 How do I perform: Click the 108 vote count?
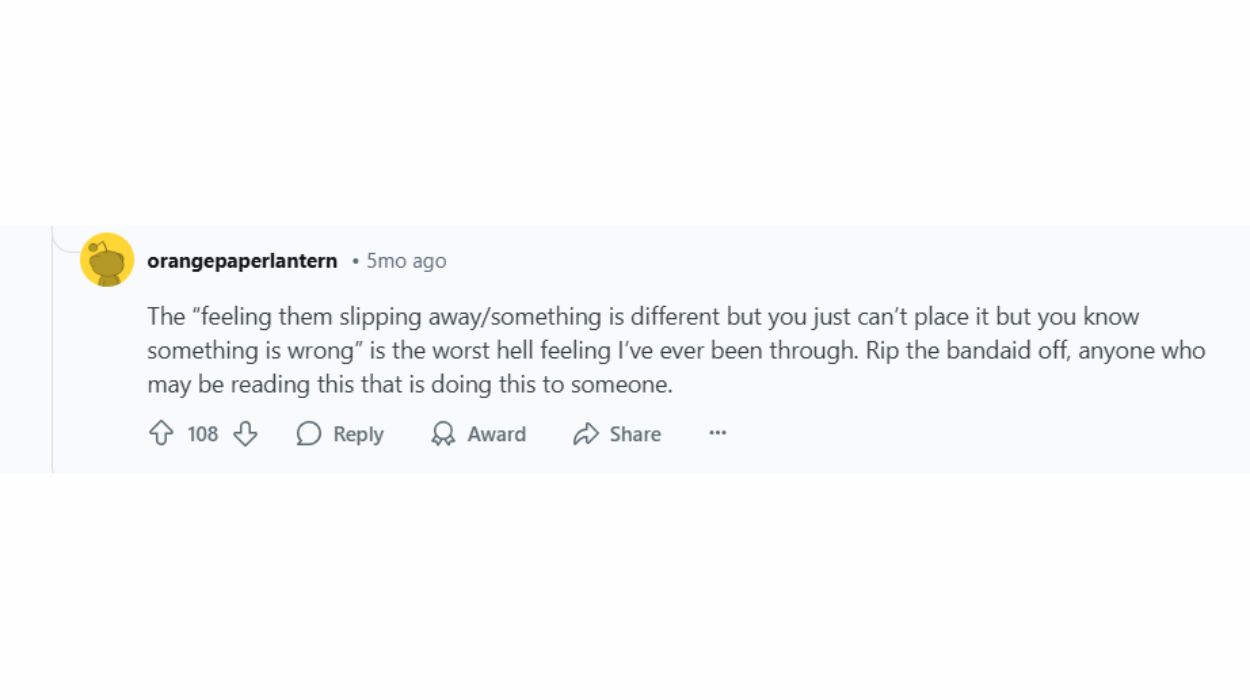pos(203,434)
